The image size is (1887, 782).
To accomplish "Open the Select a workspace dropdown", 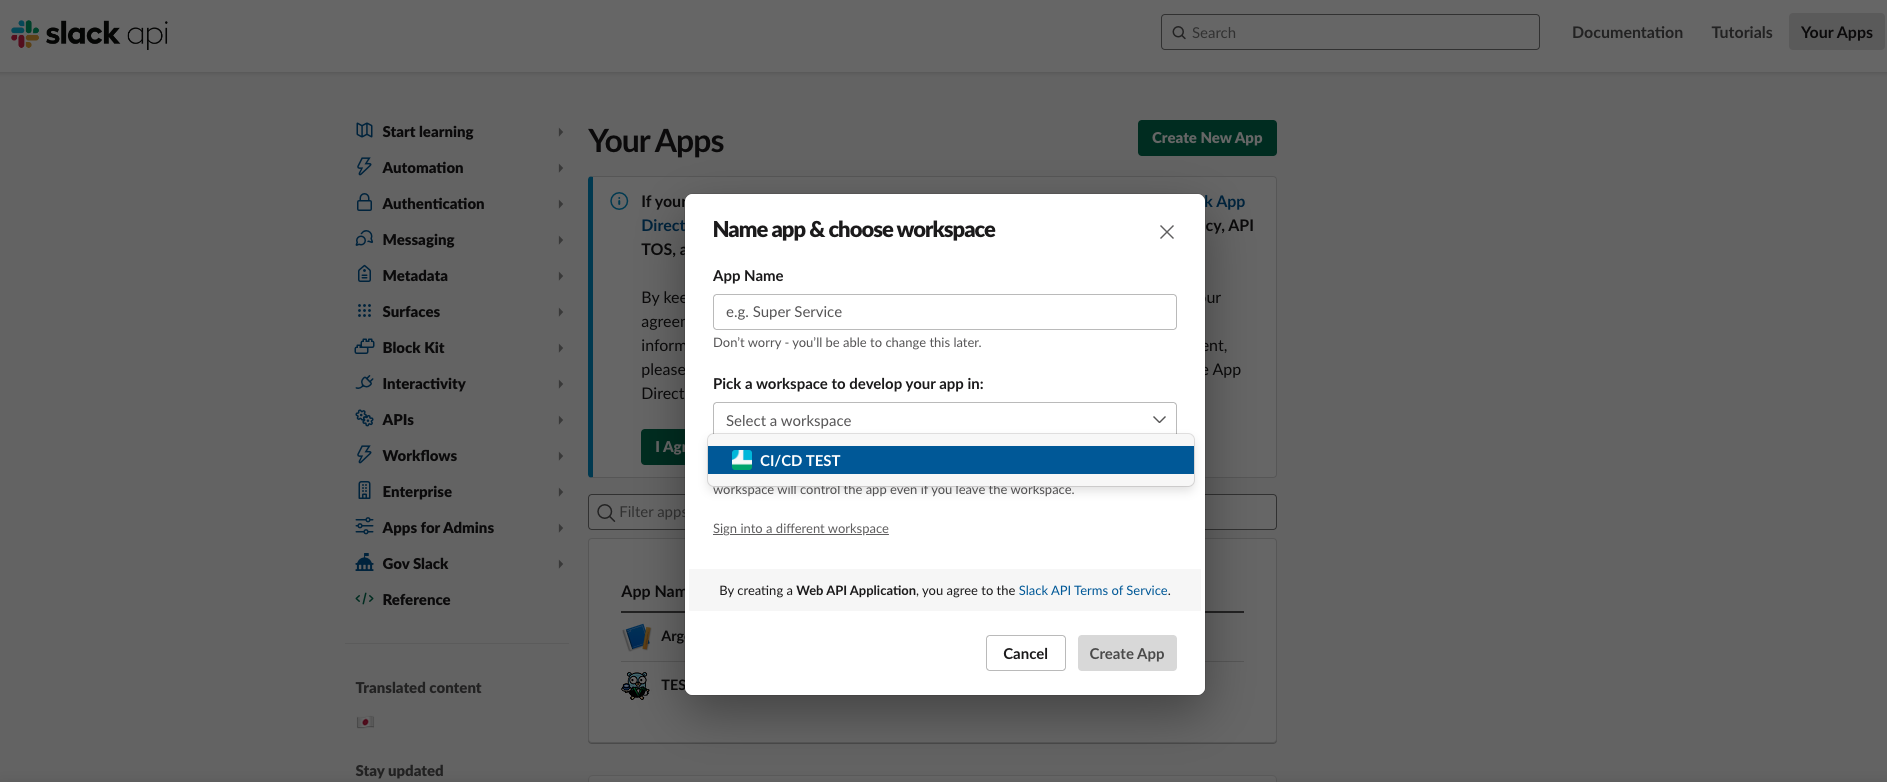I will coord(944,419).
